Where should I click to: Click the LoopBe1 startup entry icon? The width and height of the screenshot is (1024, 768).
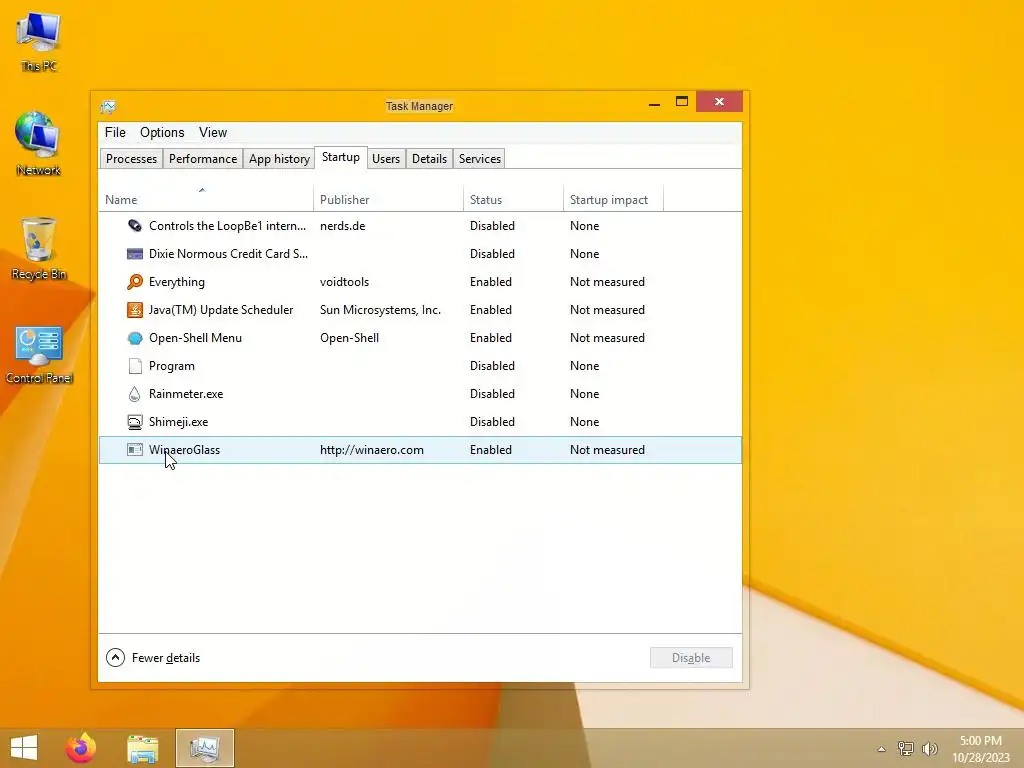tap(135, 226)
